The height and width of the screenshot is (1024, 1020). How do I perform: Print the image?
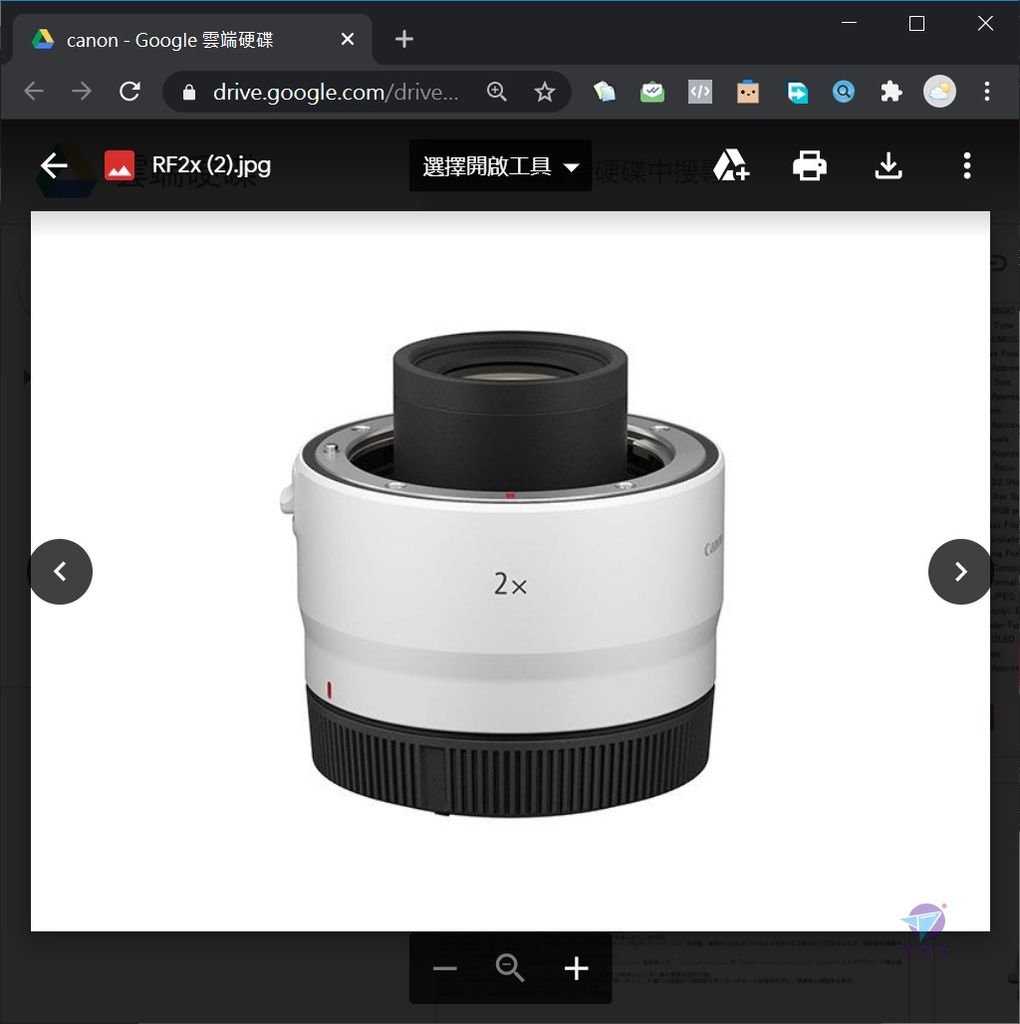(x=810, y=165)
